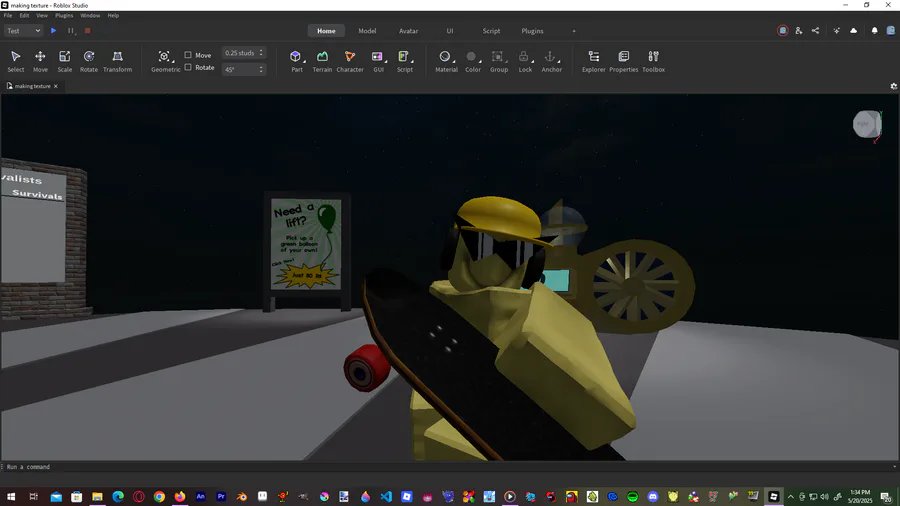Screen dimensions: 900x506
Task: Open the Properties panel
Action: (623, 61)
